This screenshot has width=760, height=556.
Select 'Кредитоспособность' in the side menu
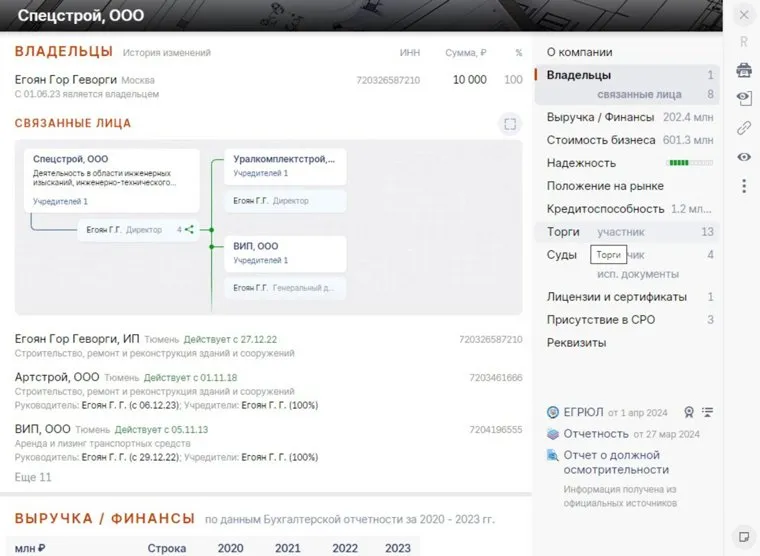point(605,209)
